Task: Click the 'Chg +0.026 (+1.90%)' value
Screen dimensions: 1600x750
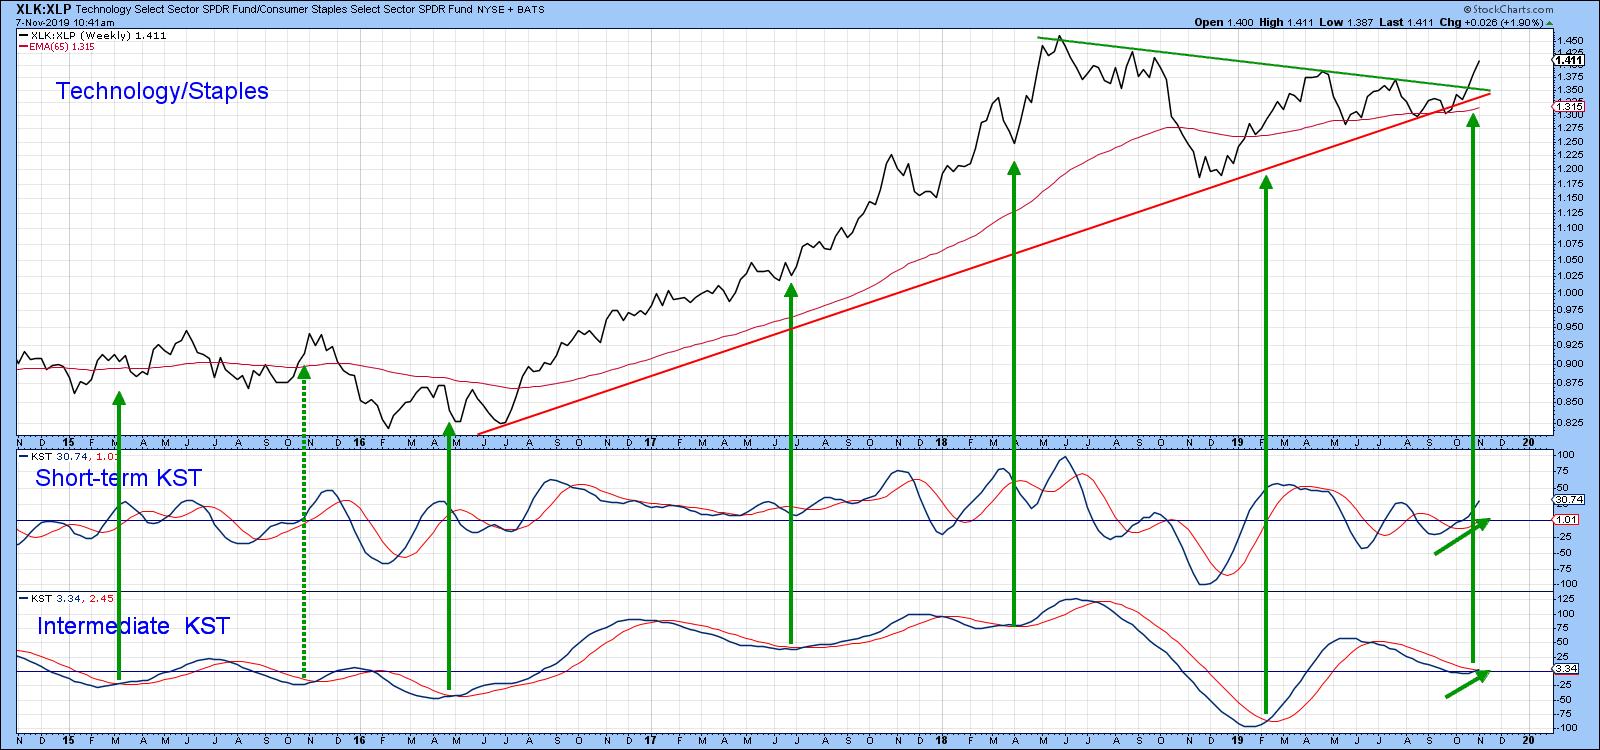Action: click(1492, 21)
